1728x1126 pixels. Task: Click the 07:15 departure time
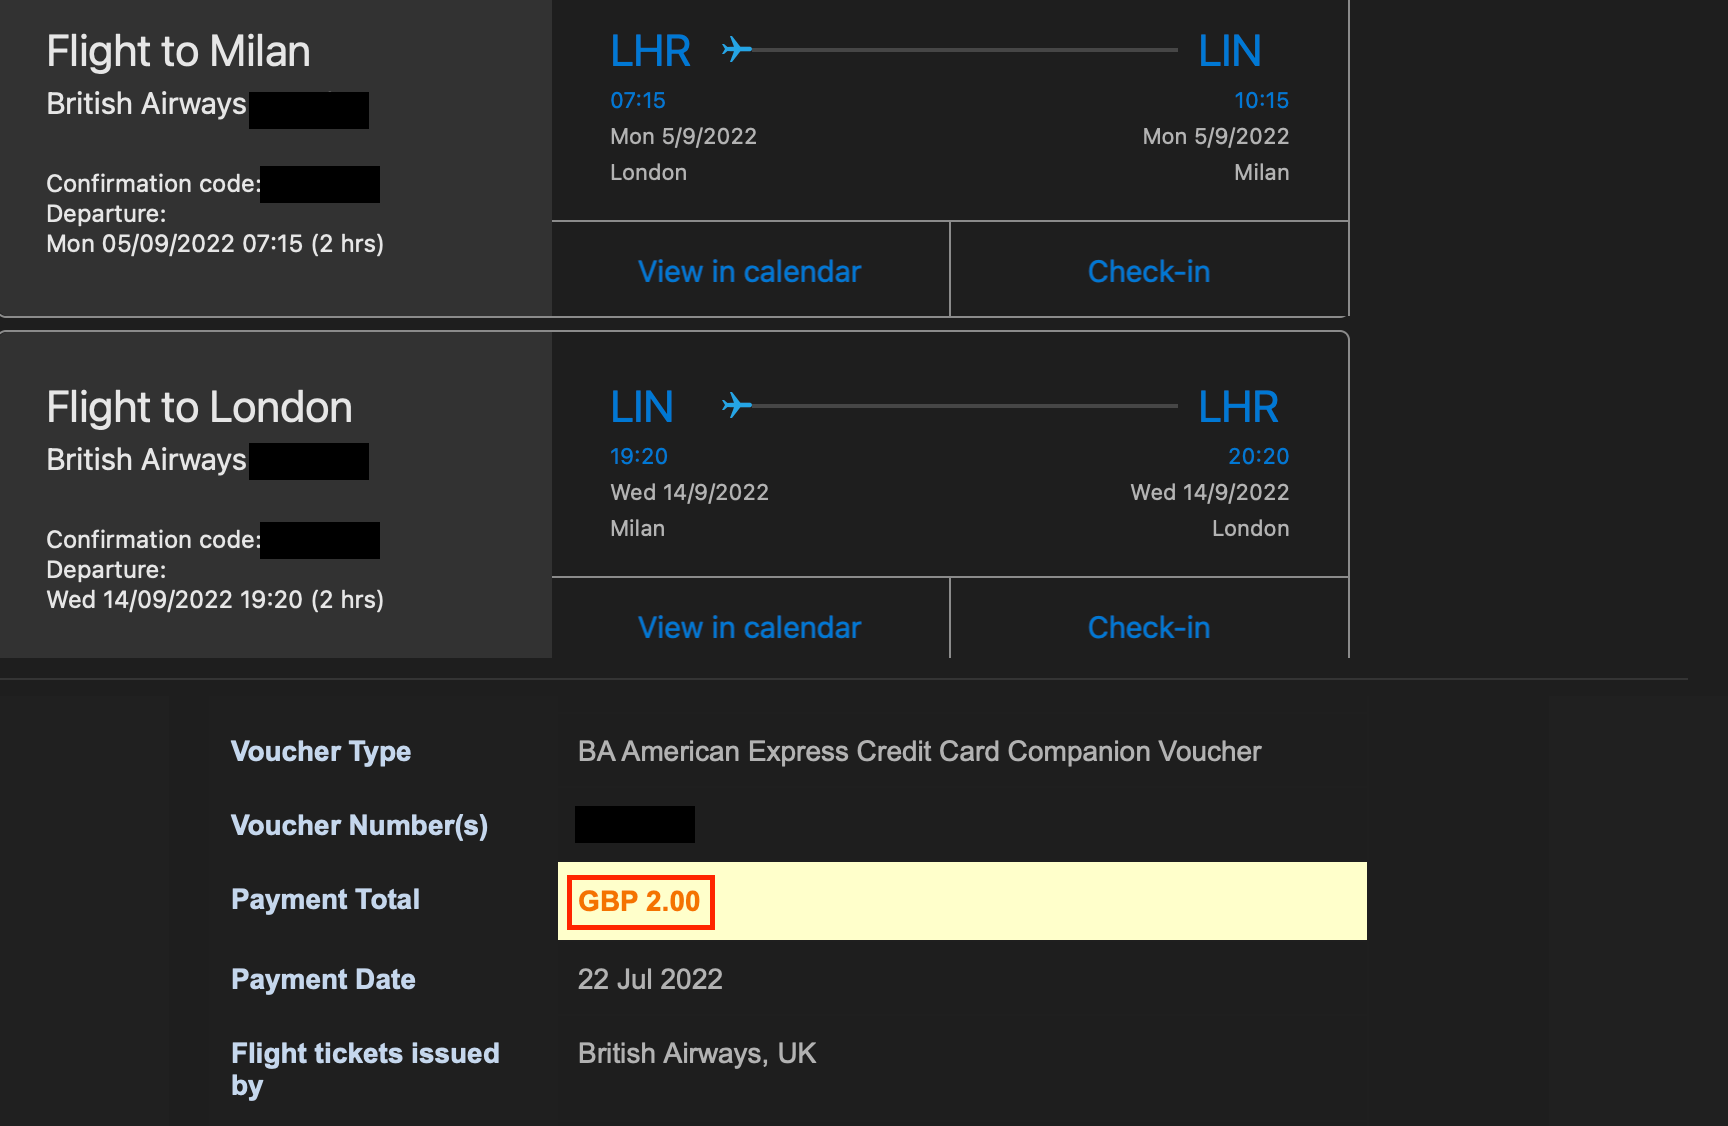[x=638, y=100]
